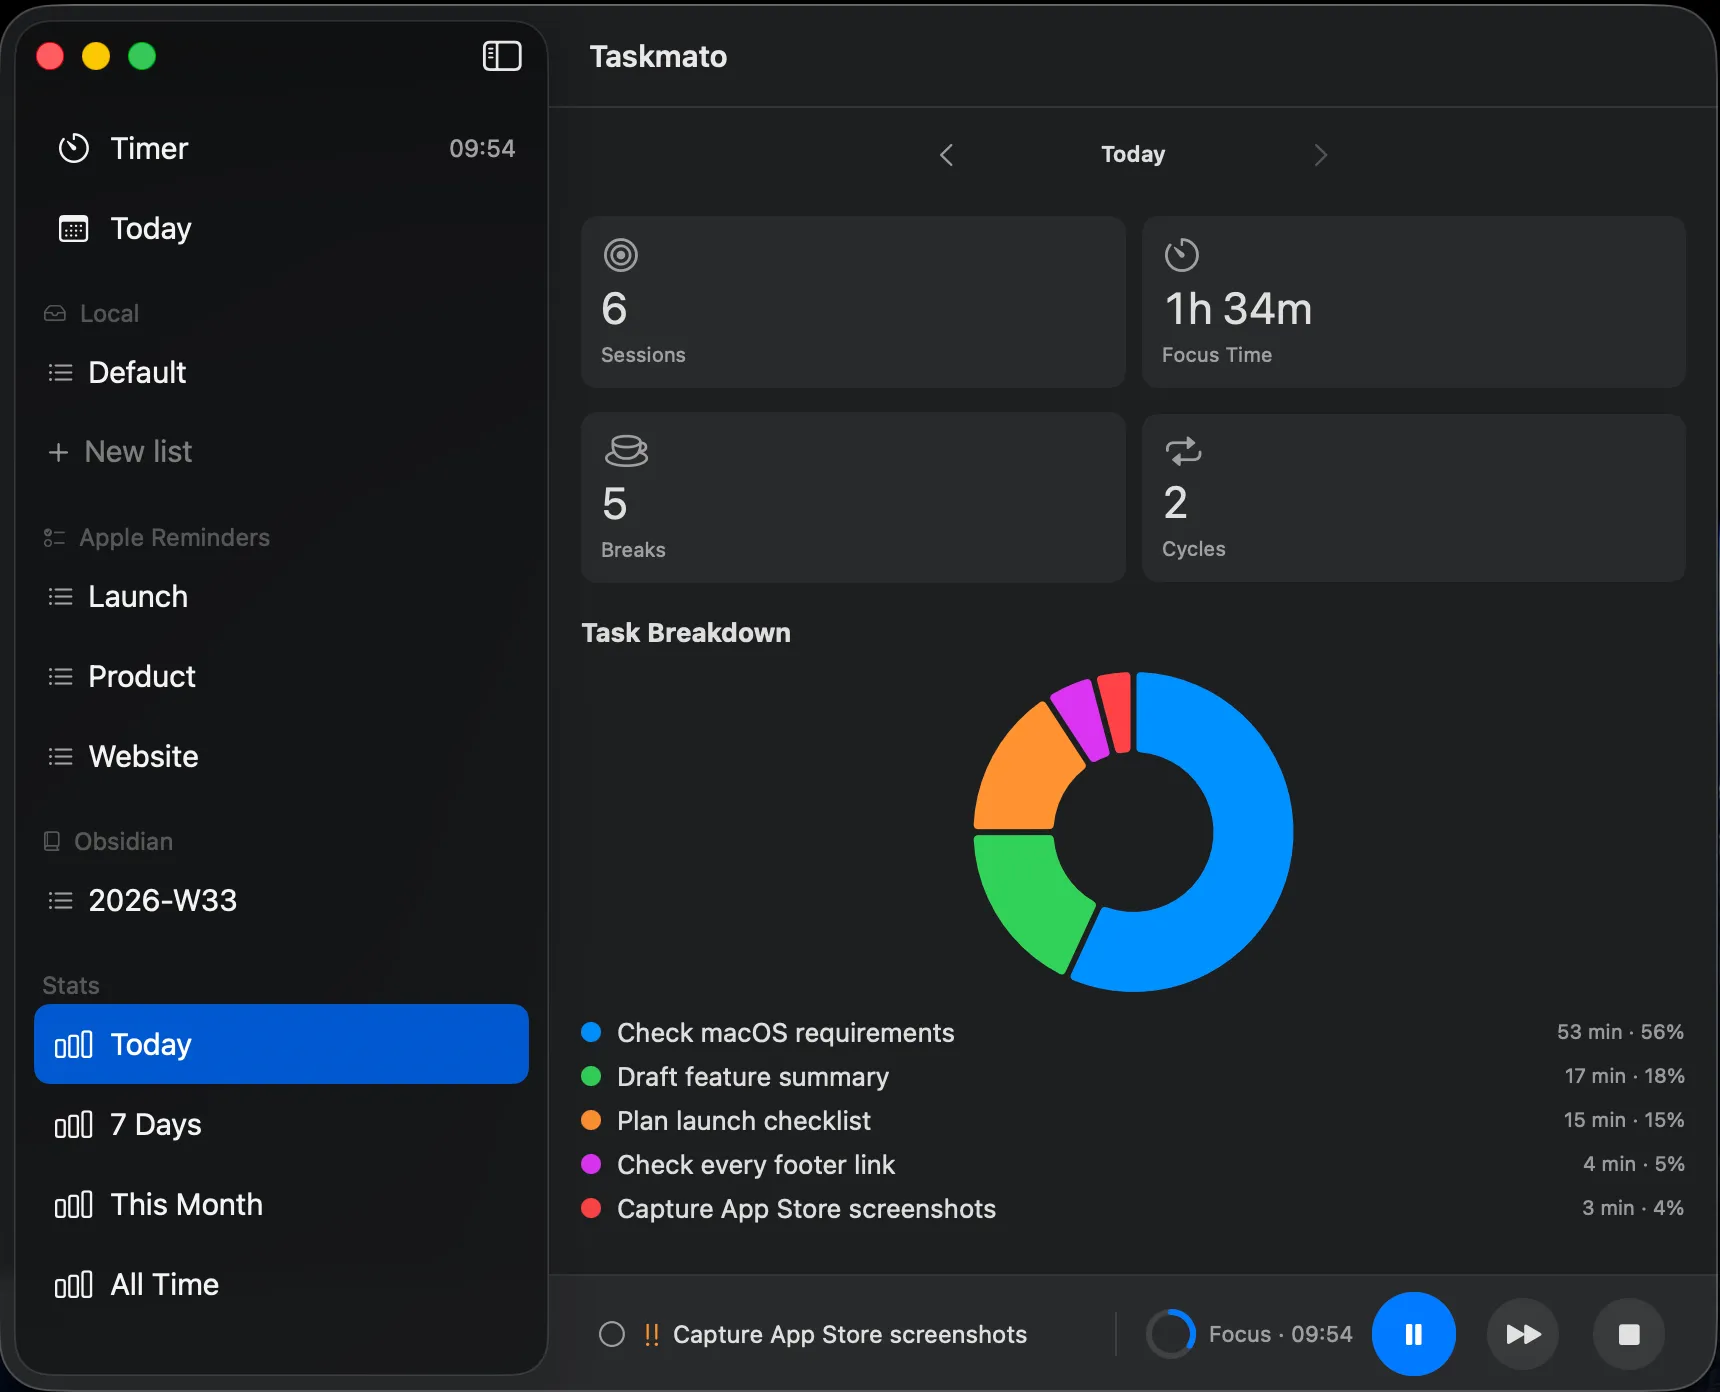Click the Focus Time clock icon
Screen dimensions: 1720x1392
(1182, 255)
